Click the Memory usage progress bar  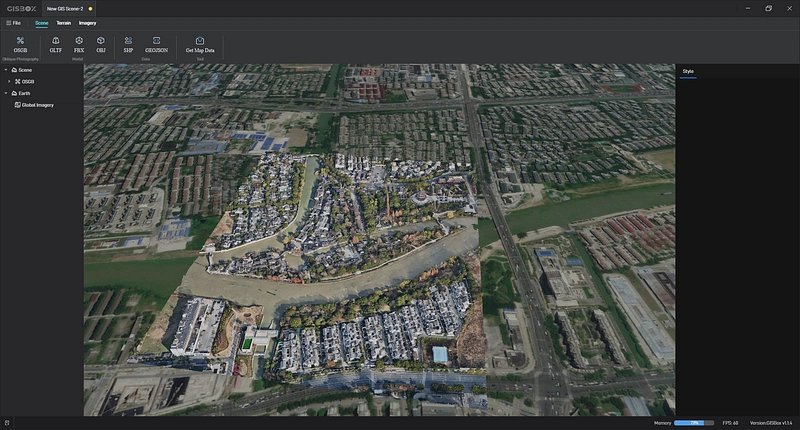coord(694,423)
